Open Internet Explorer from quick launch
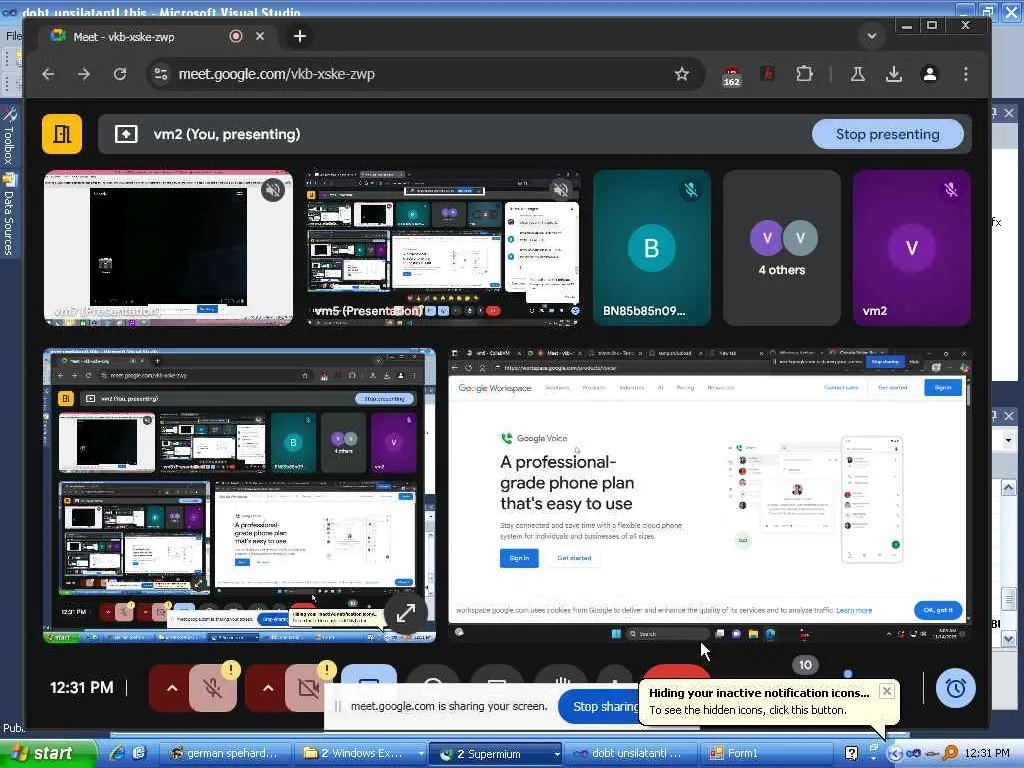This screenshot has width=1024, height=768. 118,754
